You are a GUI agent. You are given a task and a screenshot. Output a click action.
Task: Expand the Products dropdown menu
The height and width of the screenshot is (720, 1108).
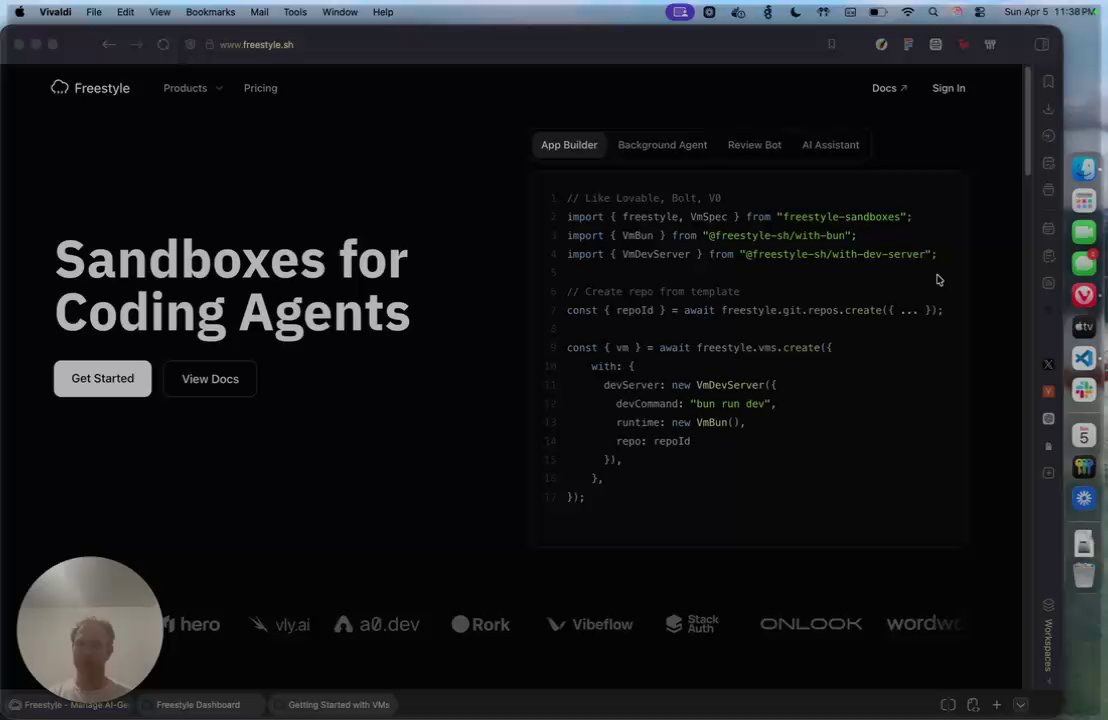tap(193, 88)
